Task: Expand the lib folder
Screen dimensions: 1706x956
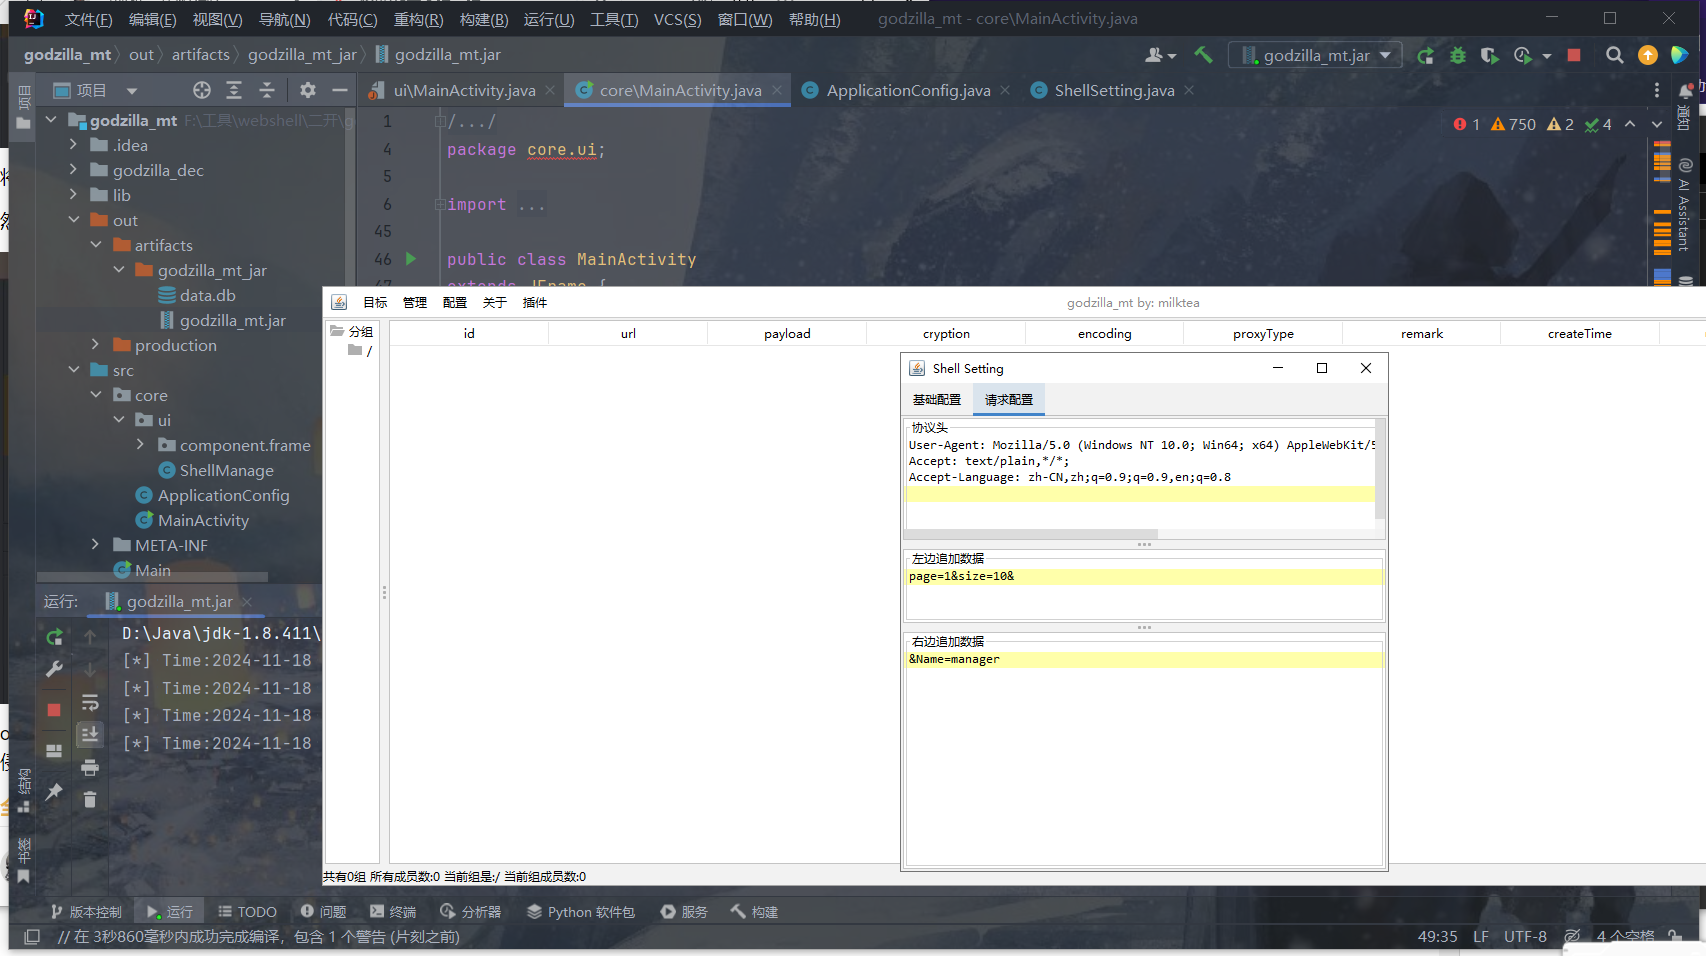Action: [73, 195]
